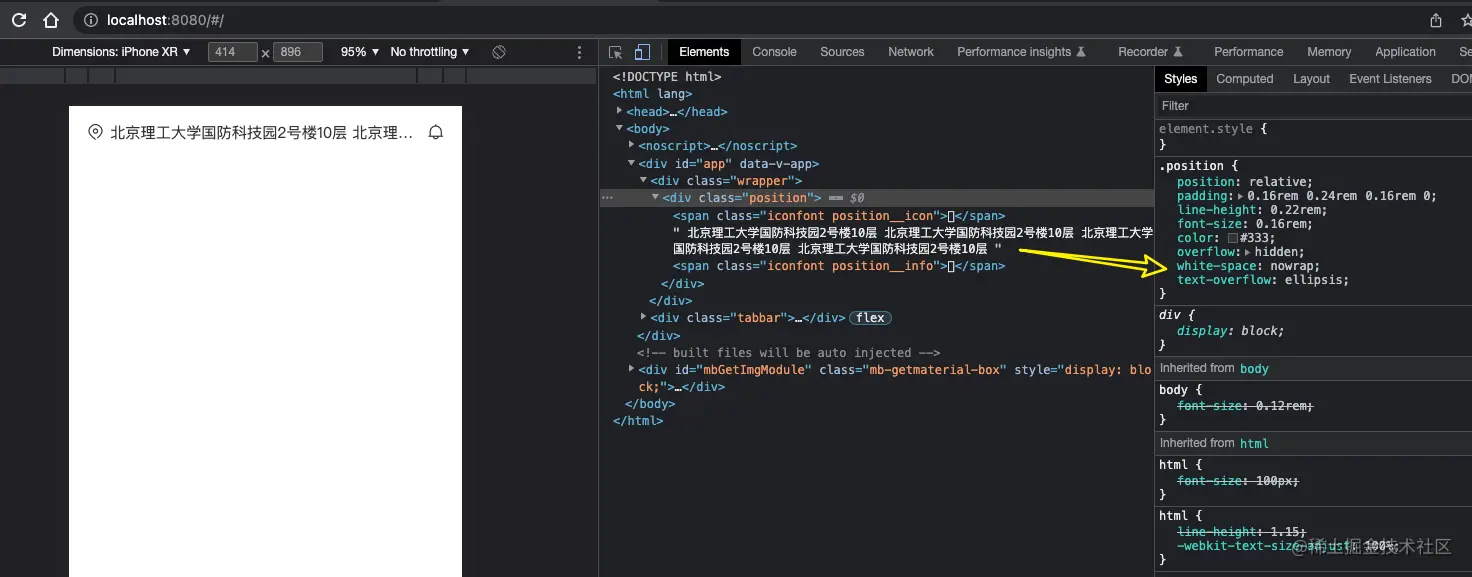Image resolution: width=1472 pixels, height=577 pixels.
Task: Open the row actions ellipsis for selected node
Action: pyautogui.click(x=606, y=198)
